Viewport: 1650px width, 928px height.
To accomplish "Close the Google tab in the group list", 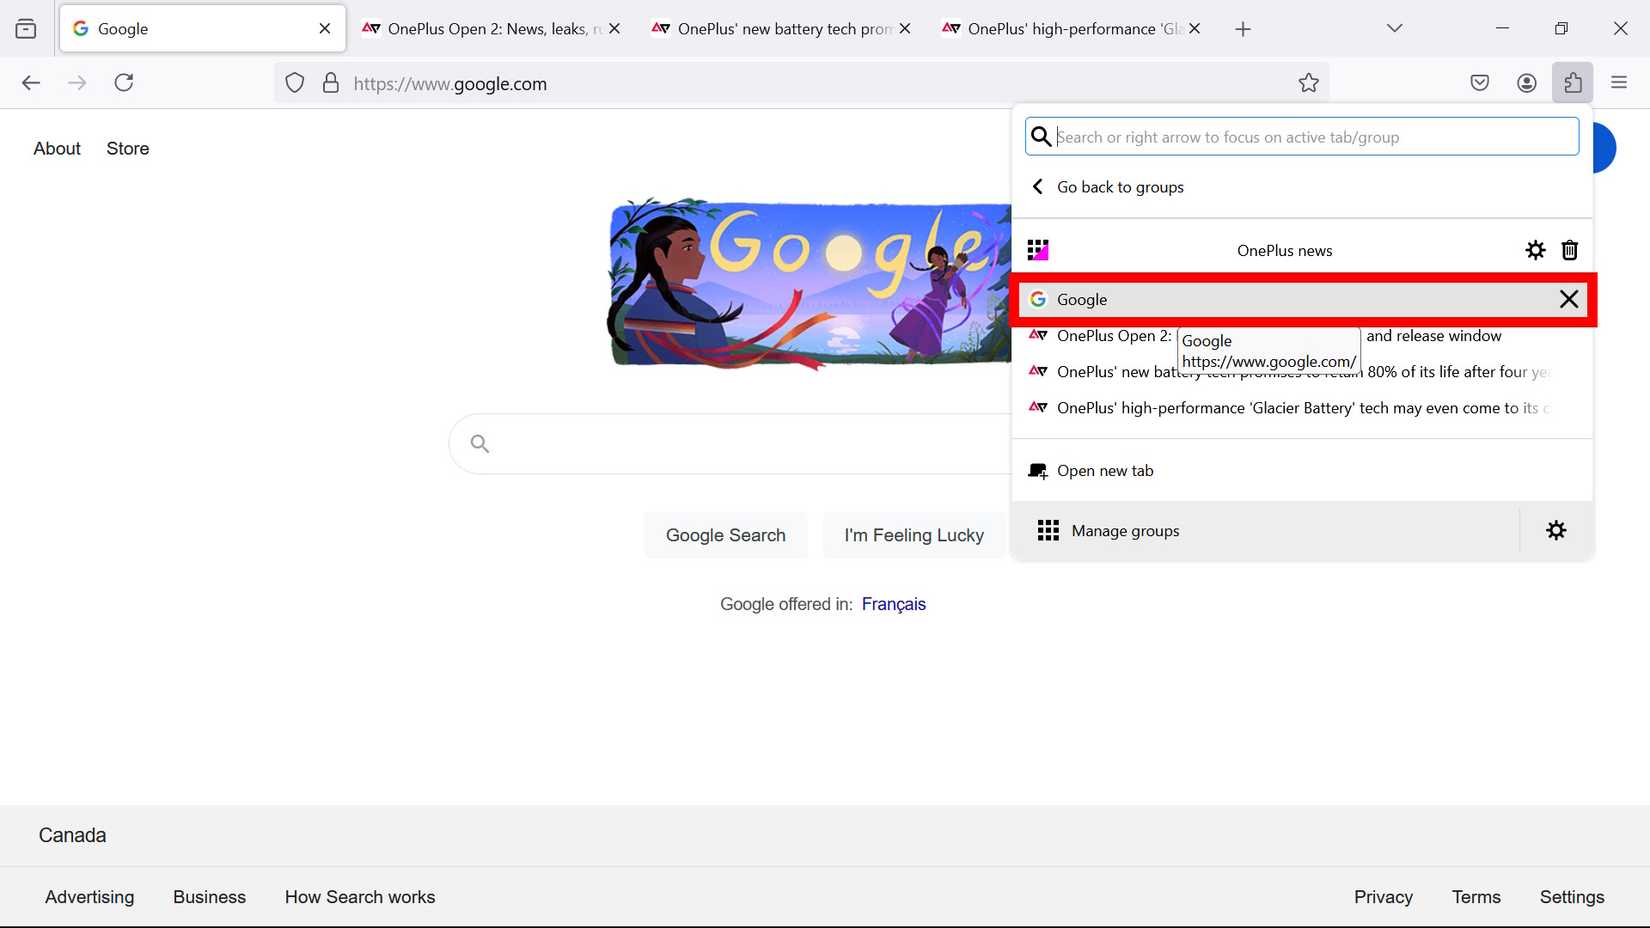I will [x=1568, y=299].
